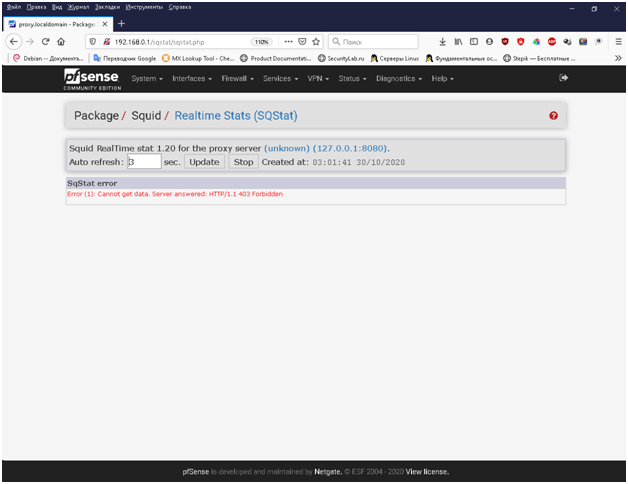The height and width of the screenshot is (484, 628).
Task: Expand the Firewall dropdown menu
Action: click(237, 79)
